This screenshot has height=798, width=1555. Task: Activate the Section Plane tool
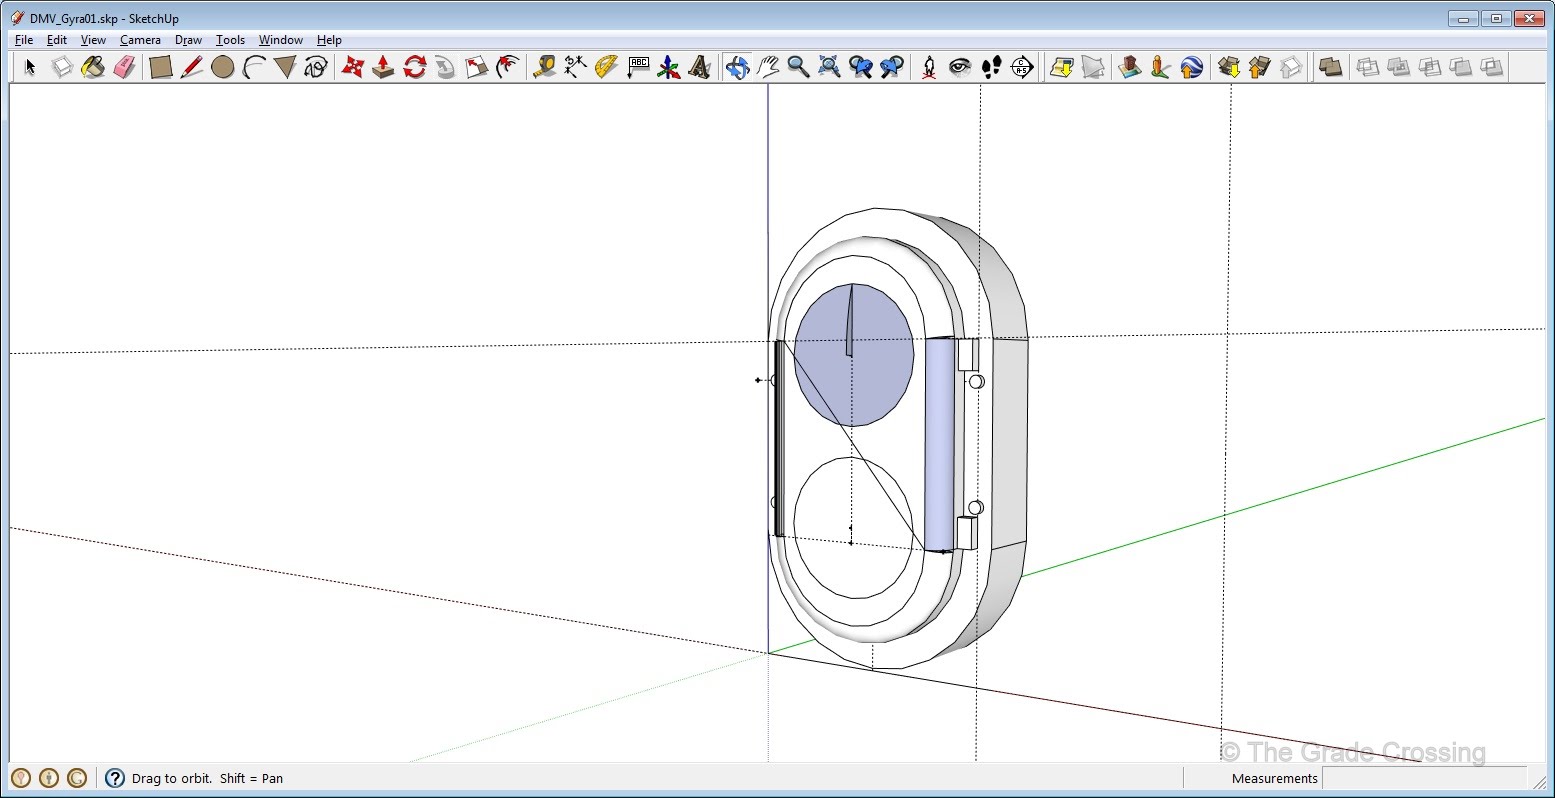pos(1022,67)
